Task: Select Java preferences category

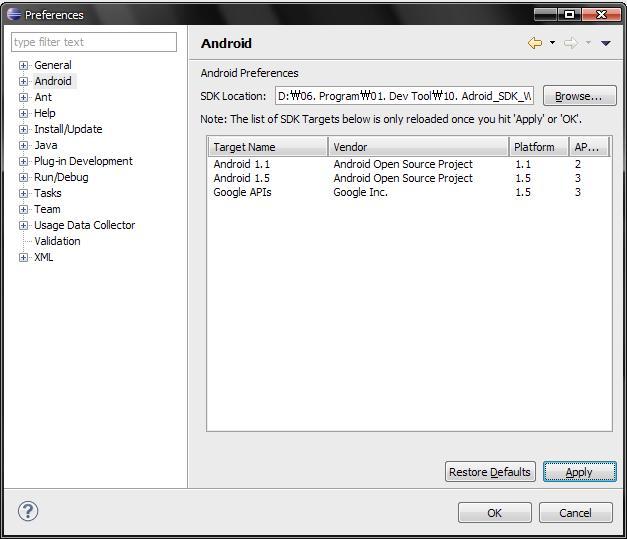Action: click(x=46, y=145)
